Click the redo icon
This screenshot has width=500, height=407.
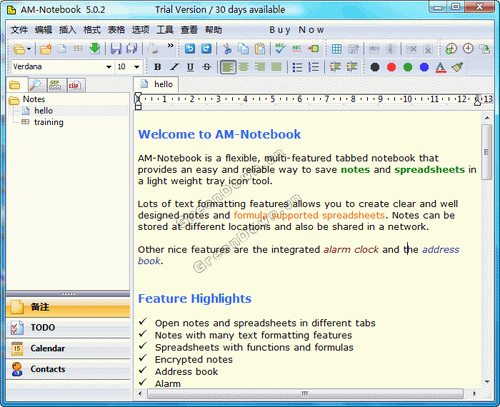click(206, 49)
